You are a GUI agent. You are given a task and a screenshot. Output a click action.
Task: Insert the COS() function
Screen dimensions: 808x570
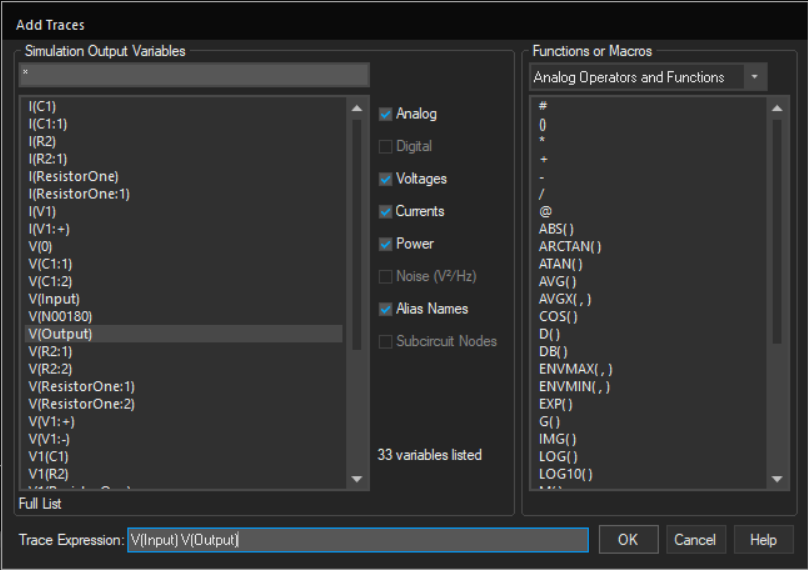(558, 316)
